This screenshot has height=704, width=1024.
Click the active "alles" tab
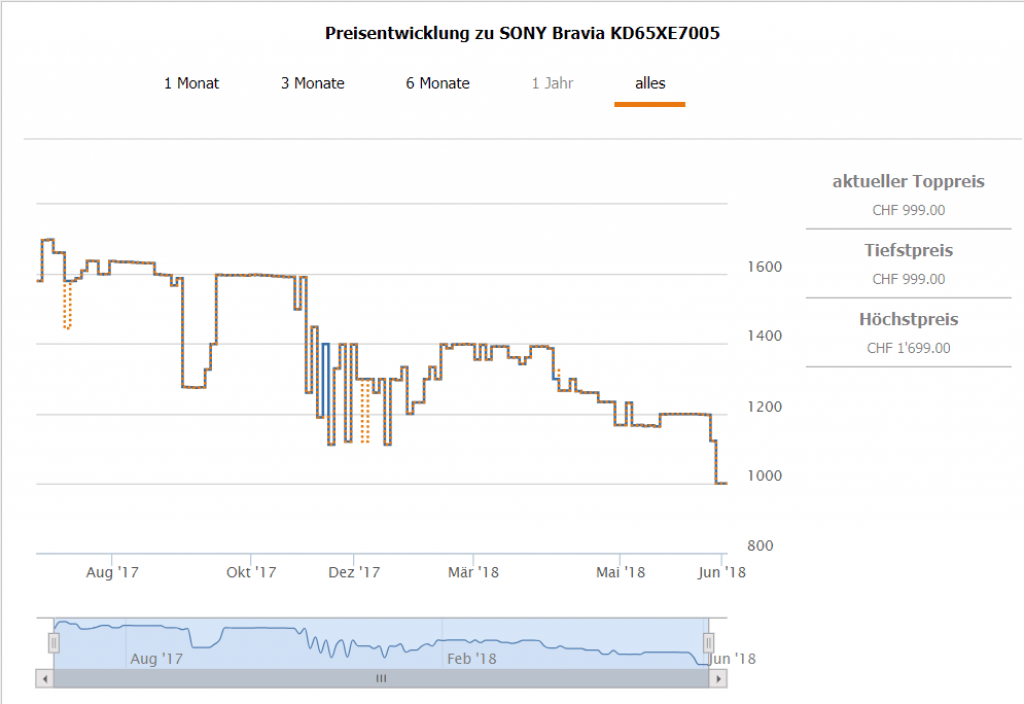coord(650,83)
